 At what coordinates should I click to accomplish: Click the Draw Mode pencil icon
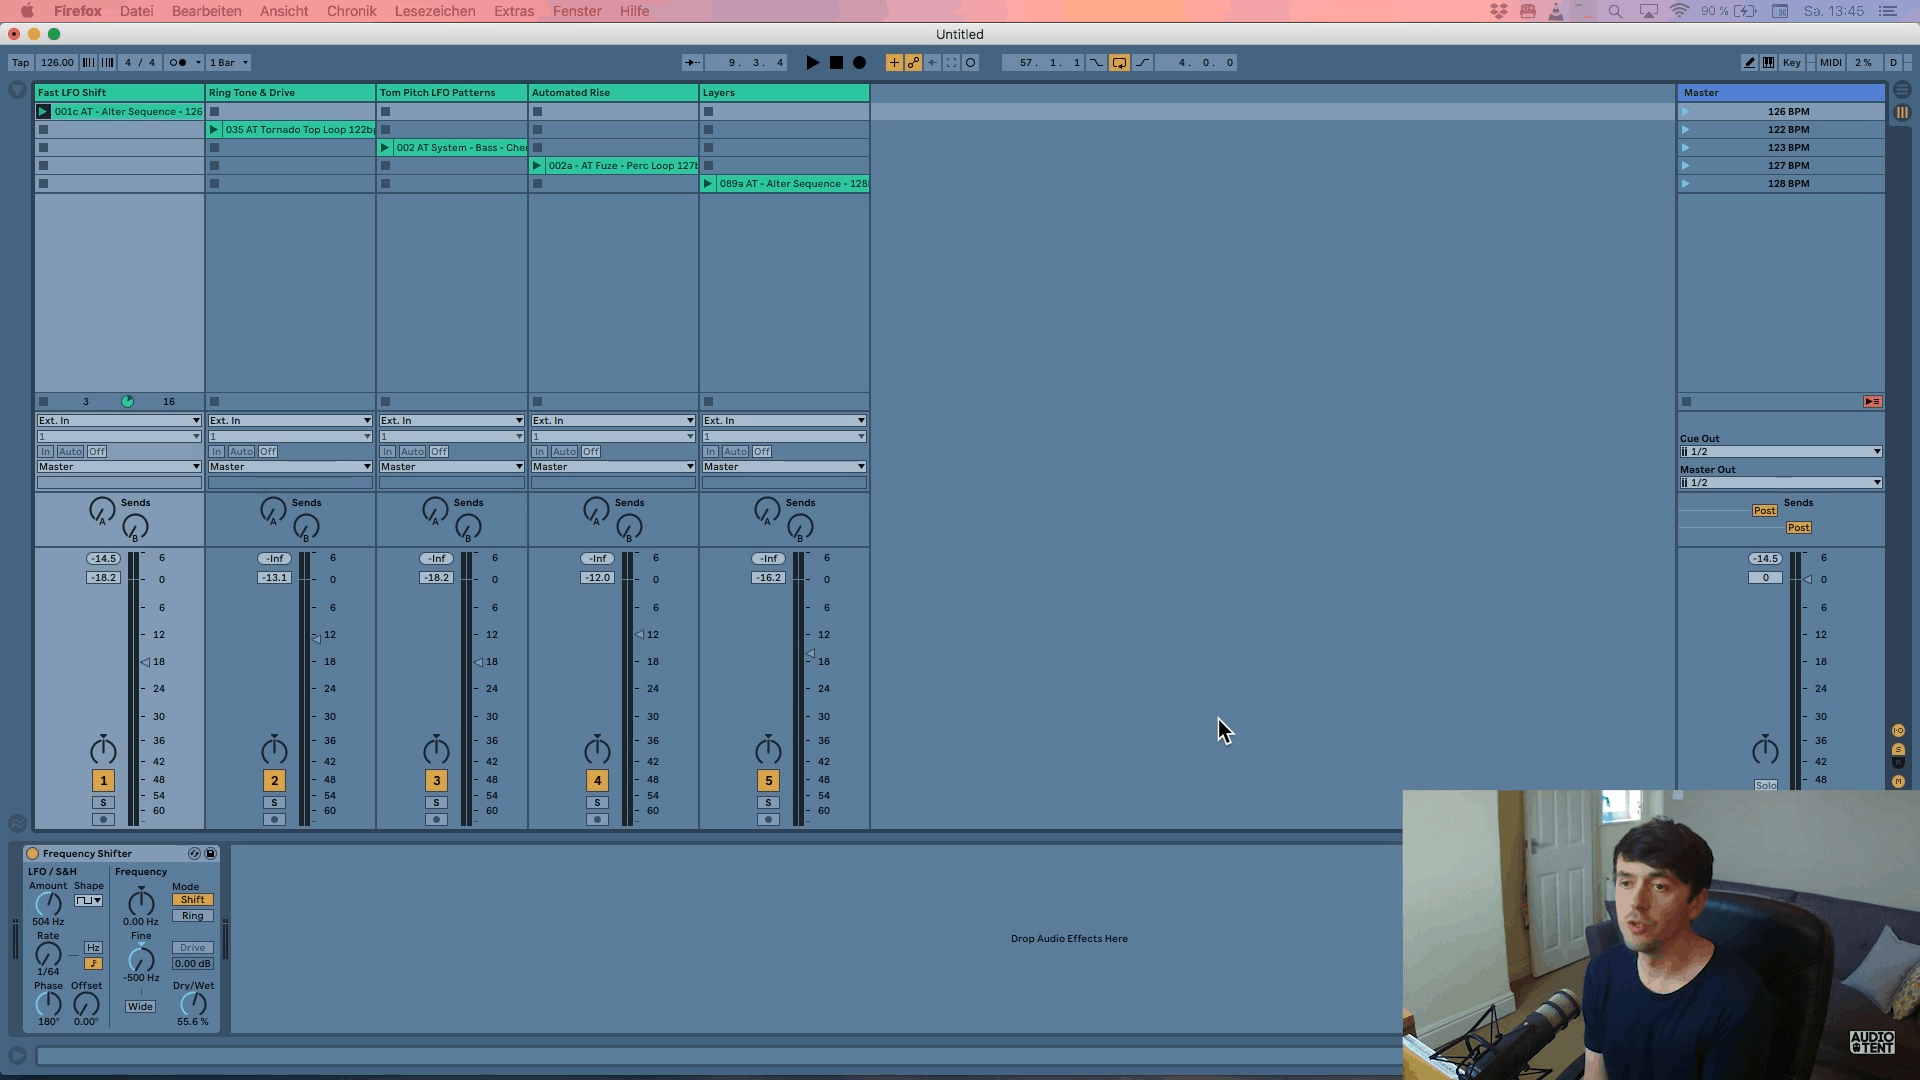1749,62
